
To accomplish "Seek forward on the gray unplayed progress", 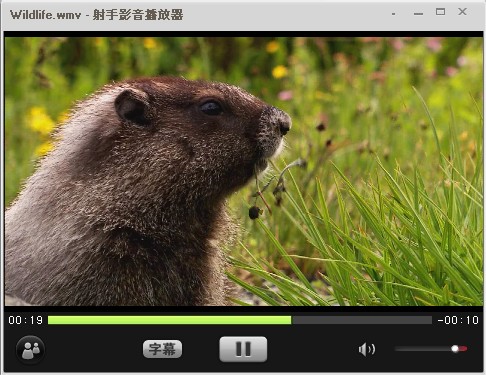I will pyautogui.click(x=362, y=320).
